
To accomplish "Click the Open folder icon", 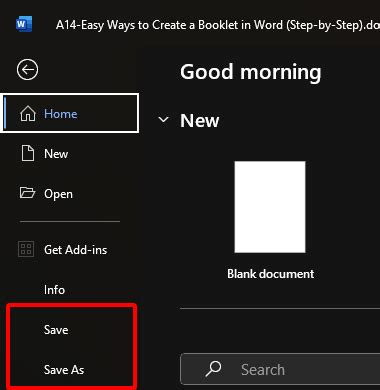I will [x=27, y=193].
